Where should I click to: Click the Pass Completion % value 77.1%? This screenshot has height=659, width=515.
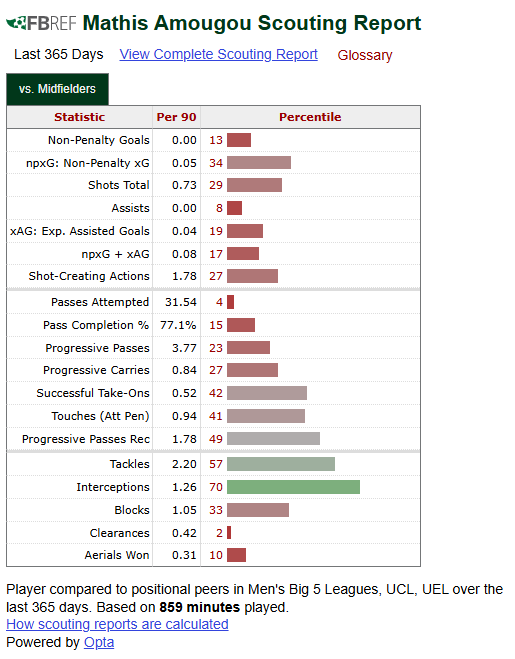(x=178, y=325)
